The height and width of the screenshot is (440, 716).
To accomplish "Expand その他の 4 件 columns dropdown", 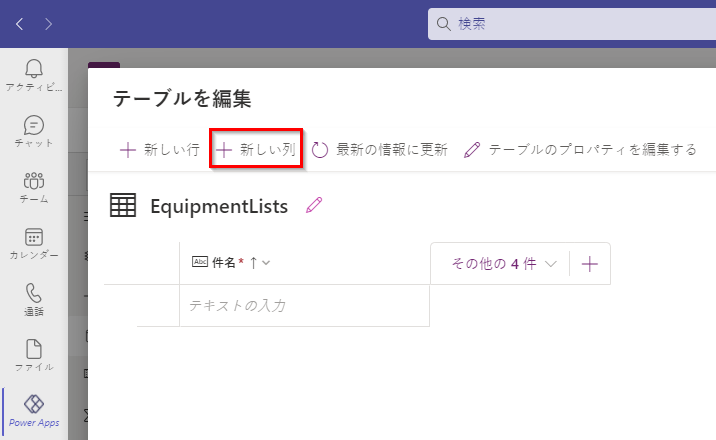I will pos(504,264).
